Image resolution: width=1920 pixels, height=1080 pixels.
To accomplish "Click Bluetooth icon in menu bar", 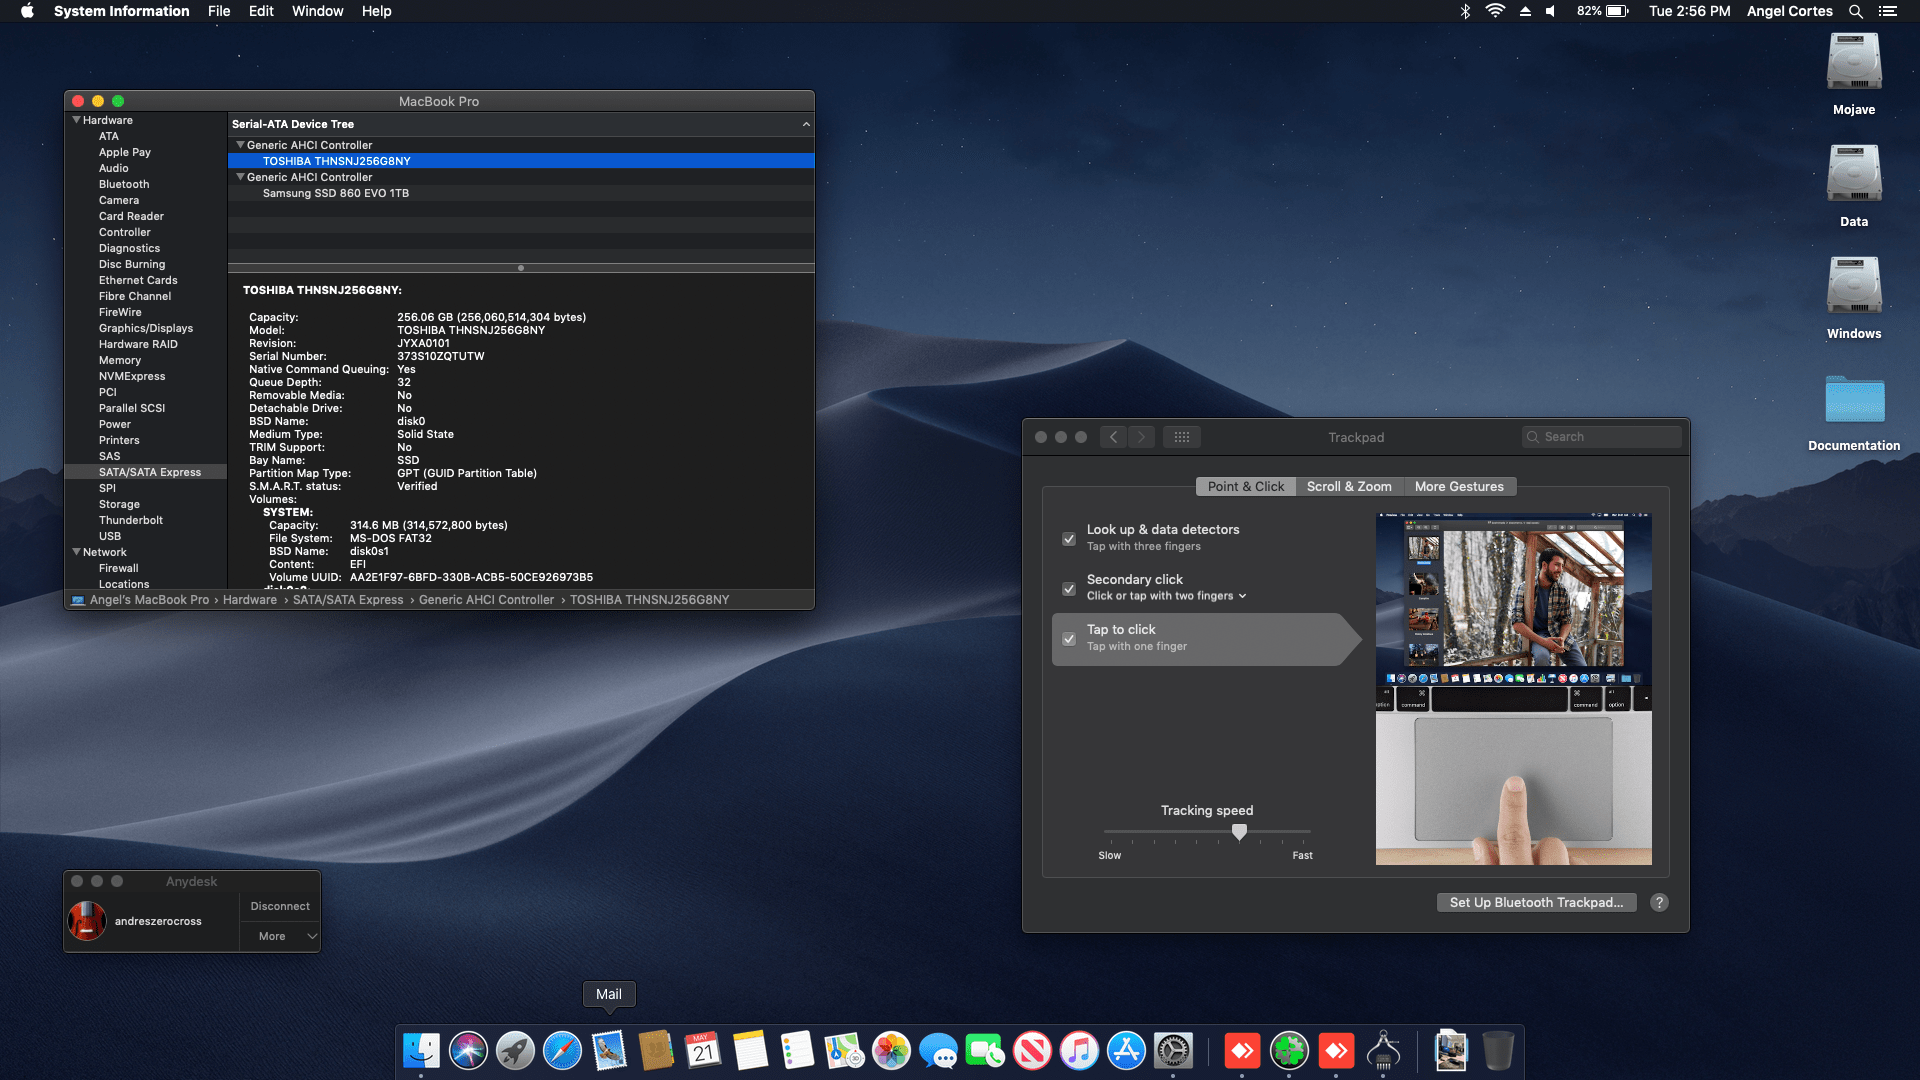I will click(1465, 11).
